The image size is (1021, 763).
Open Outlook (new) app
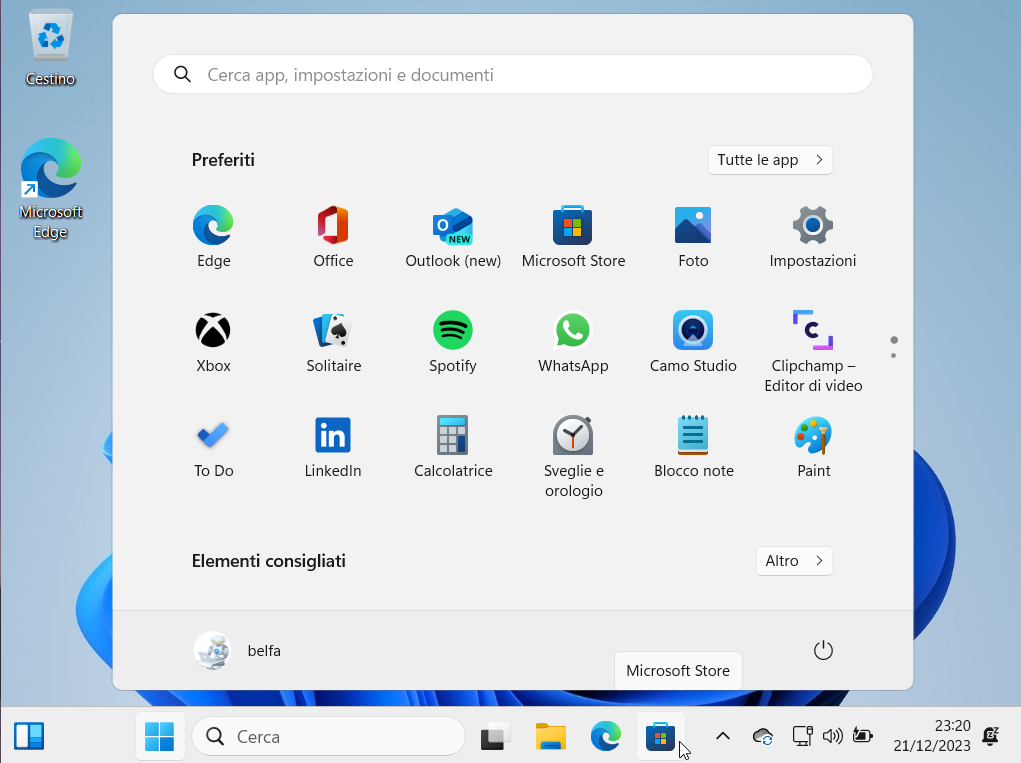pos(453,237)
